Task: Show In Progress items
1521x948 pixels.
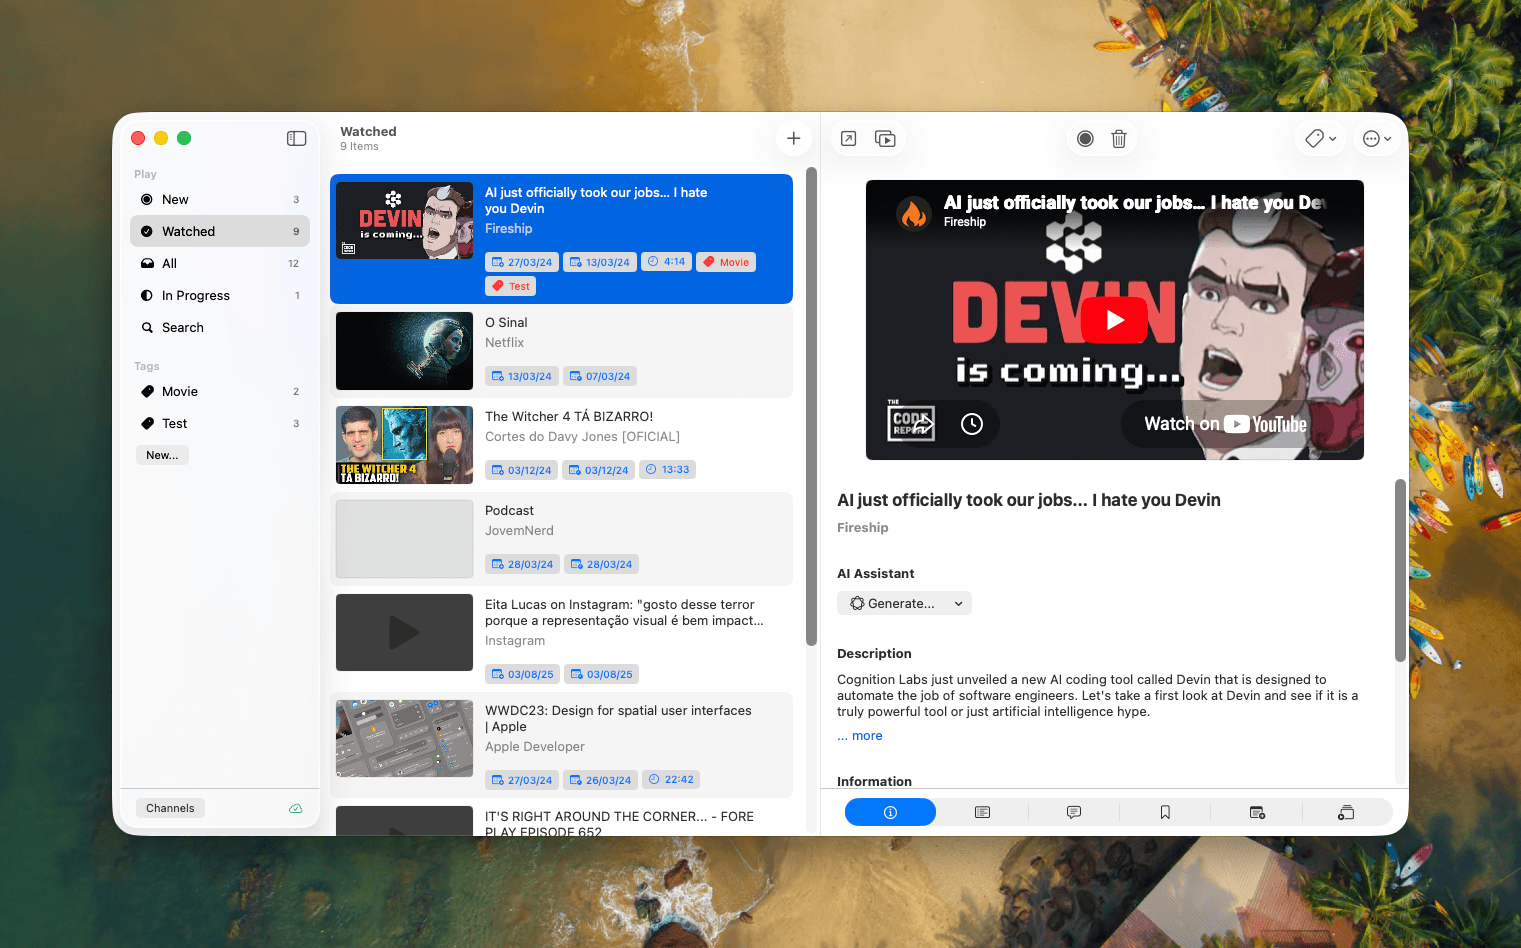Action: click(x=220, y=295)
